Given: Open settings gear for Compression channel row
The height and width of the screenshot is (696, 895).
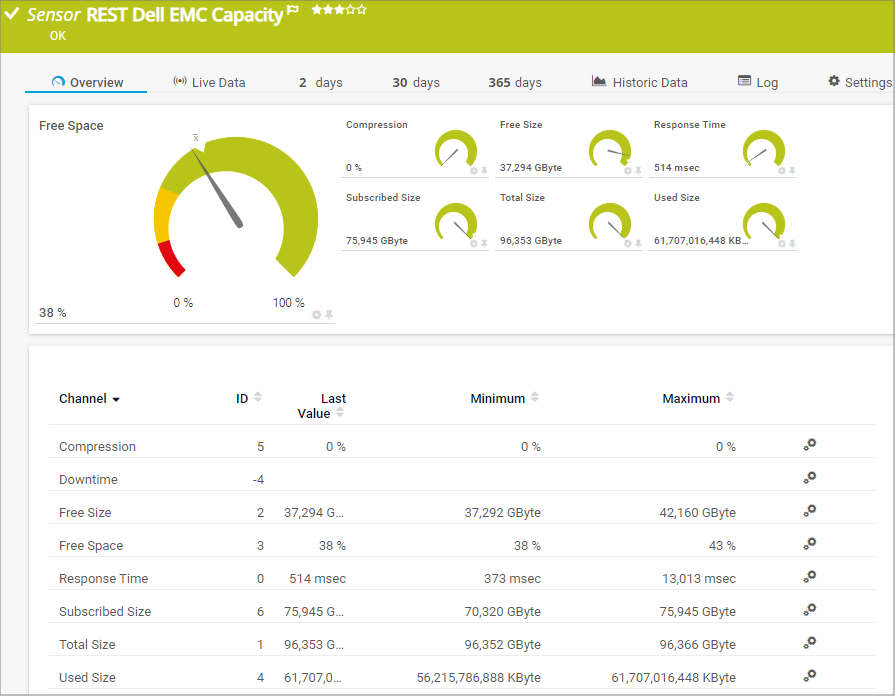Looking at the screenshot, I should pos(810,445).
